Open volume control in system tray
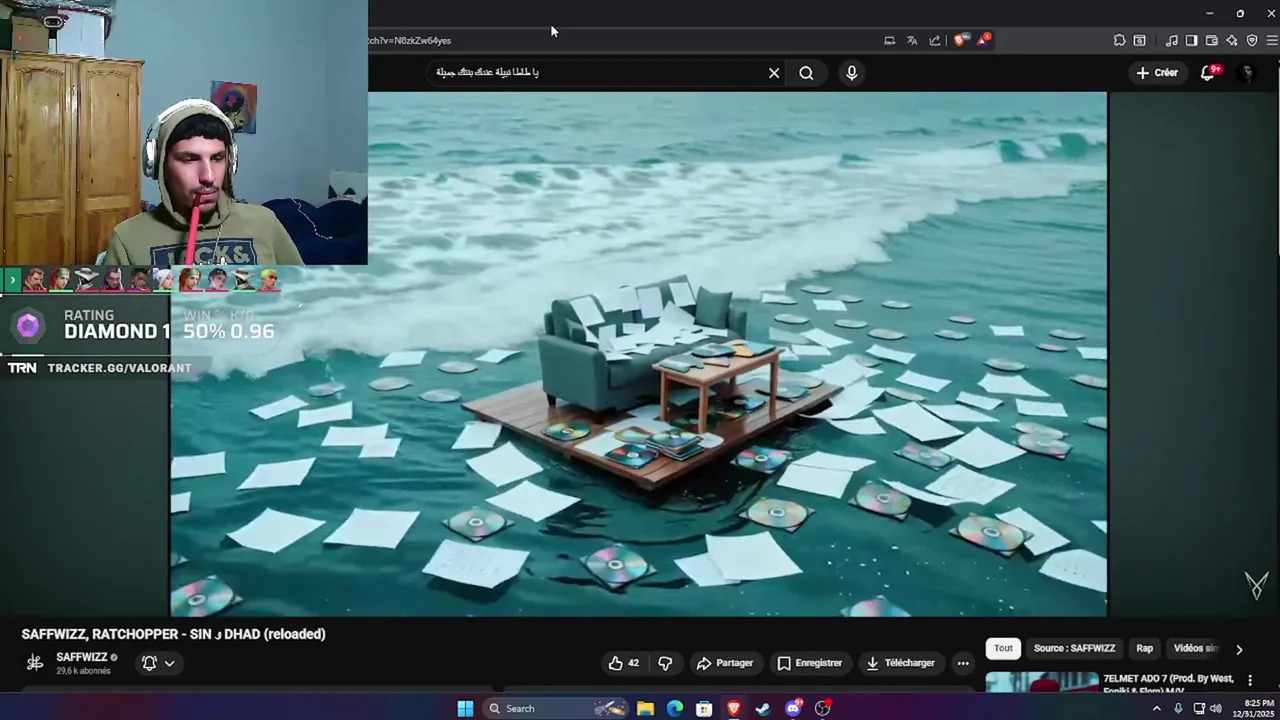This screenshot has width=1280, height=720. (x=1216, y=708)
